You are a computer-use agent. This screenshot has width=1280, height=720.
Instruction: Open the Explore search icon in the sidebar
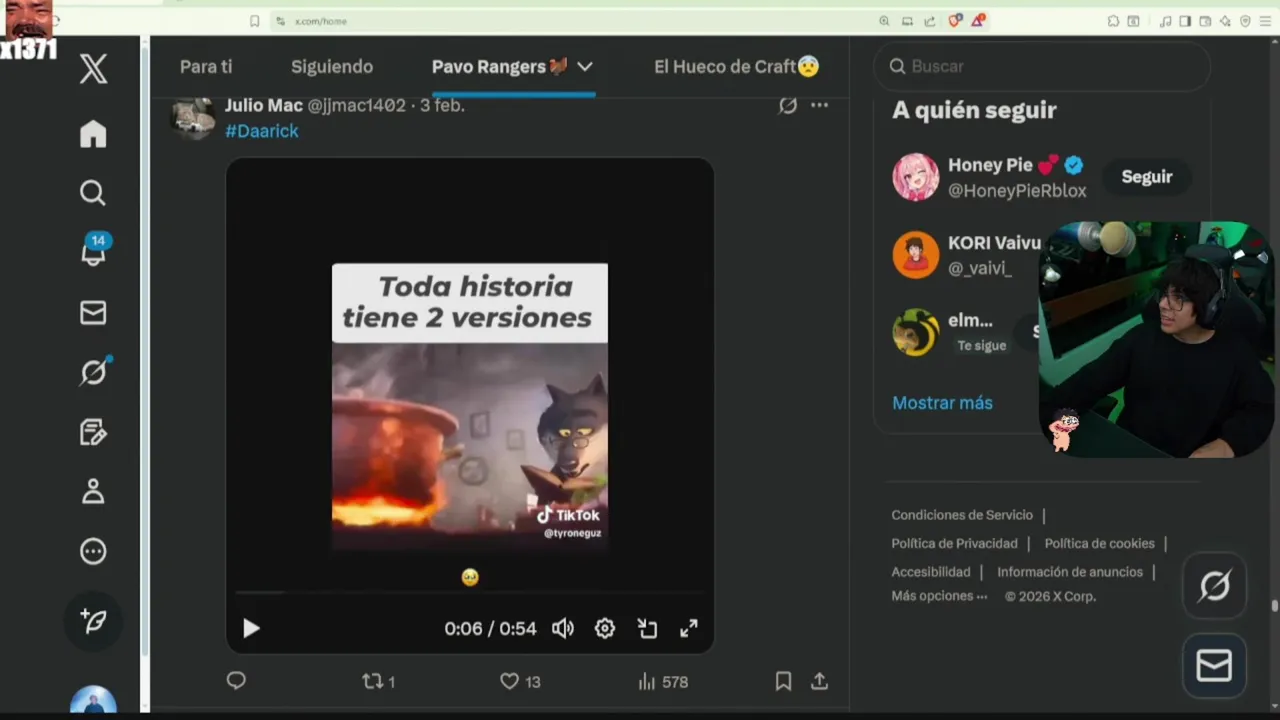coord(93,192)
